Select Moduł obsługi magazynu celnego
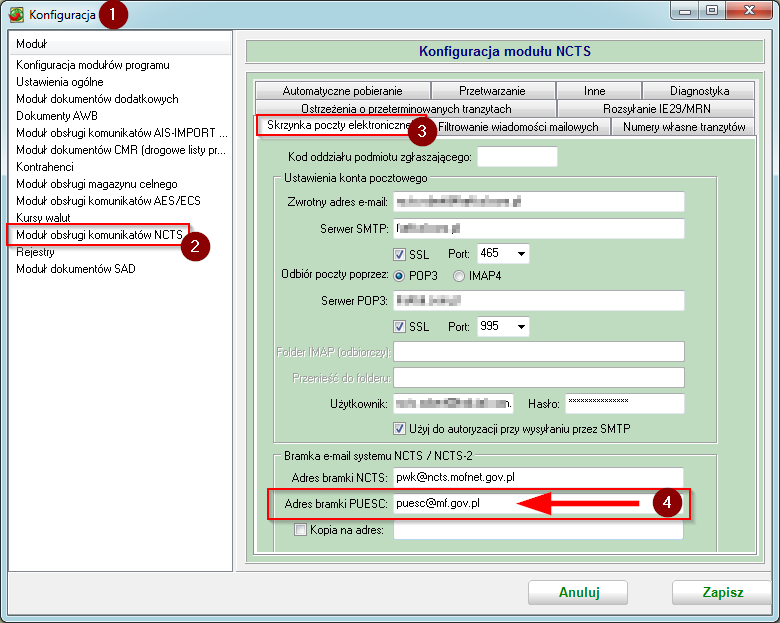The width and height of the screenshot is (780, 623). [x=97, y=184]
